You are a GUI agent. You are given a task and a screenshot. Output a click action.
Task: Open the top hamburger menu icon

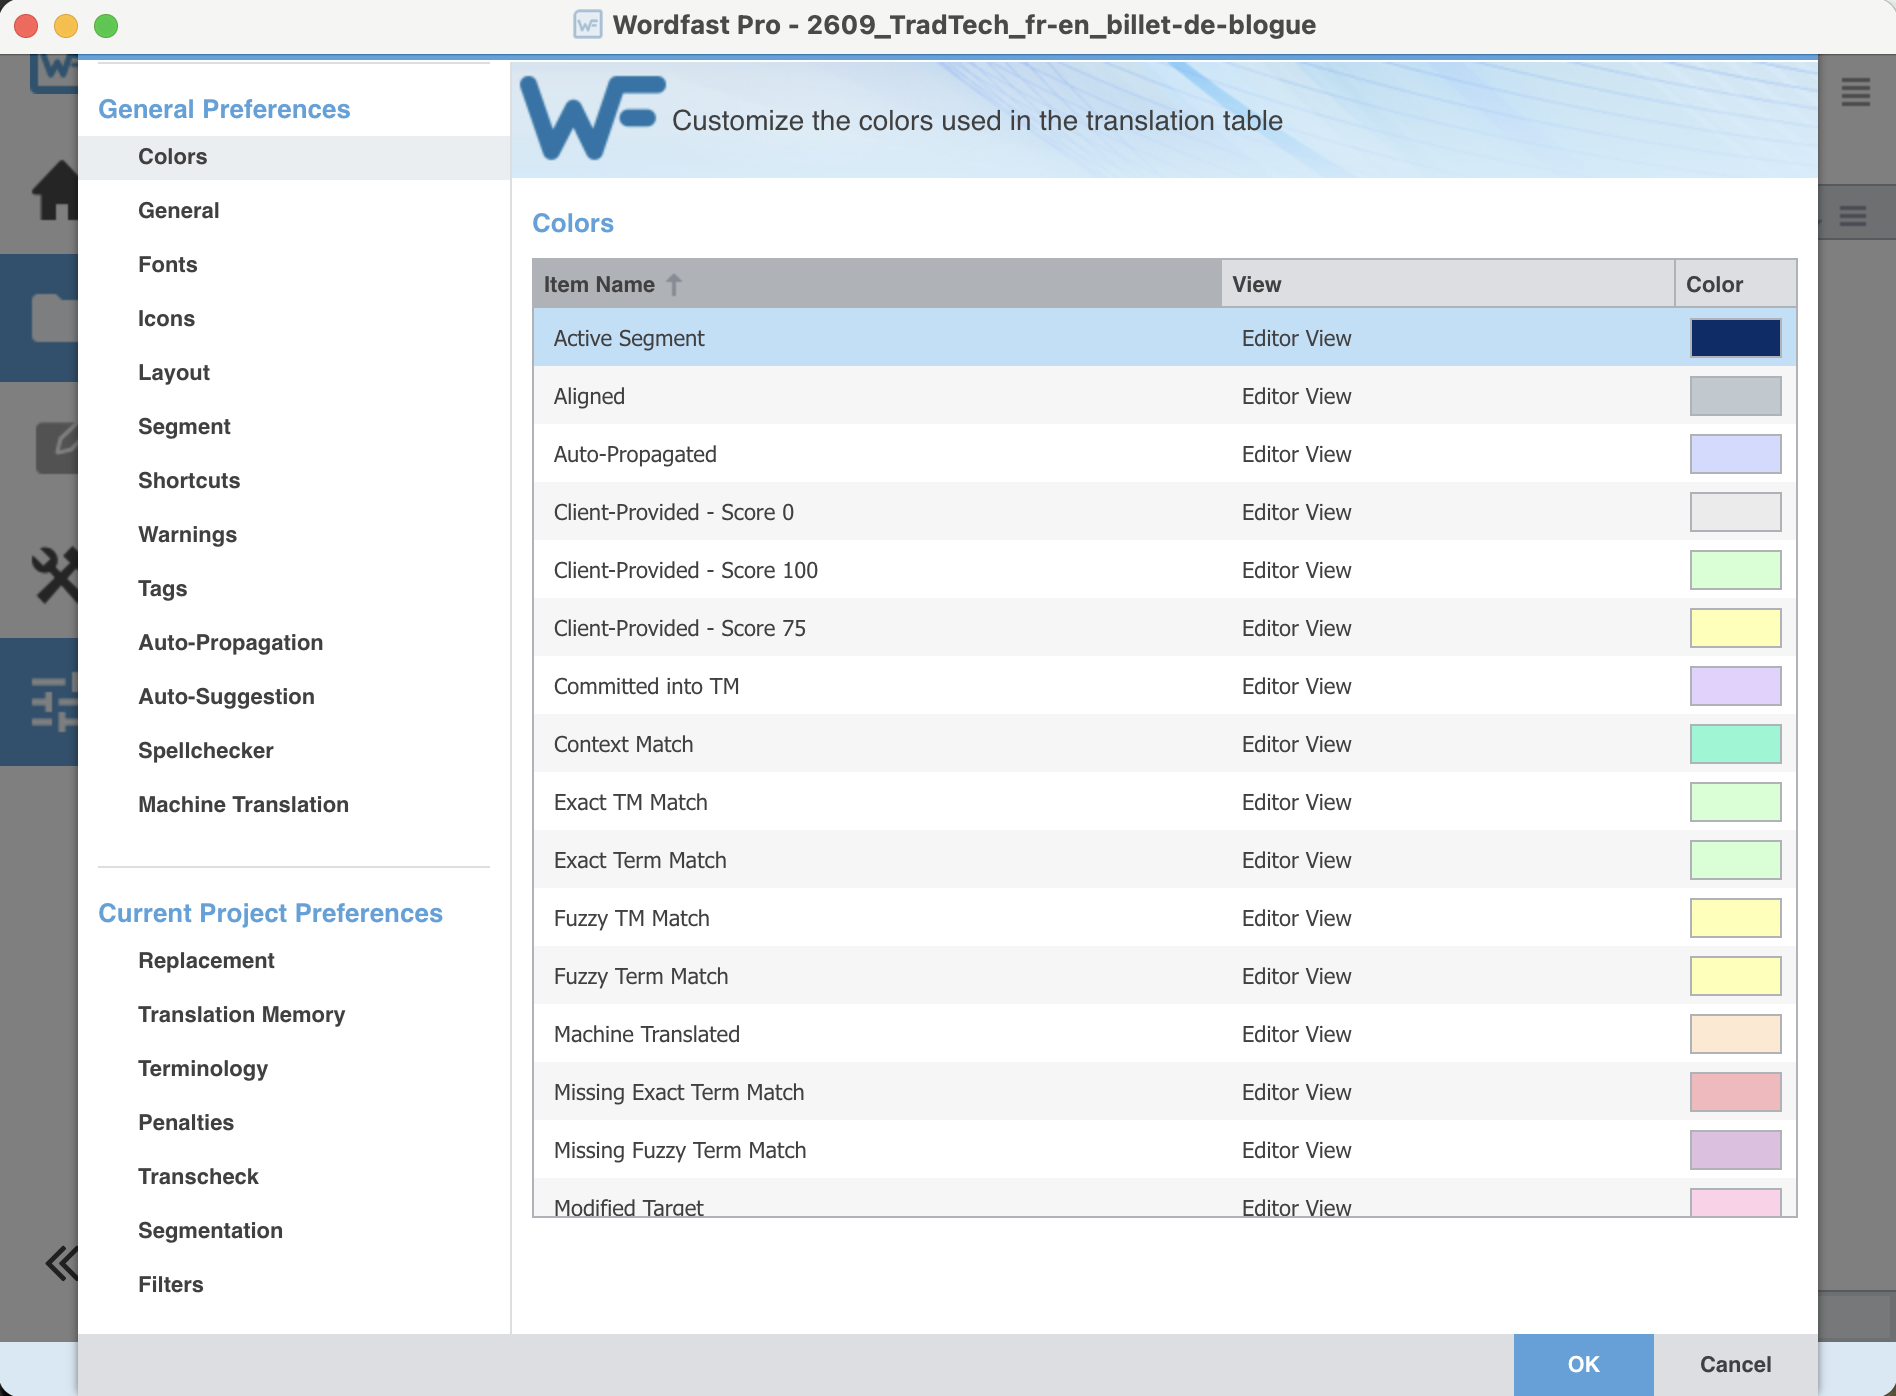(1856, 93)
